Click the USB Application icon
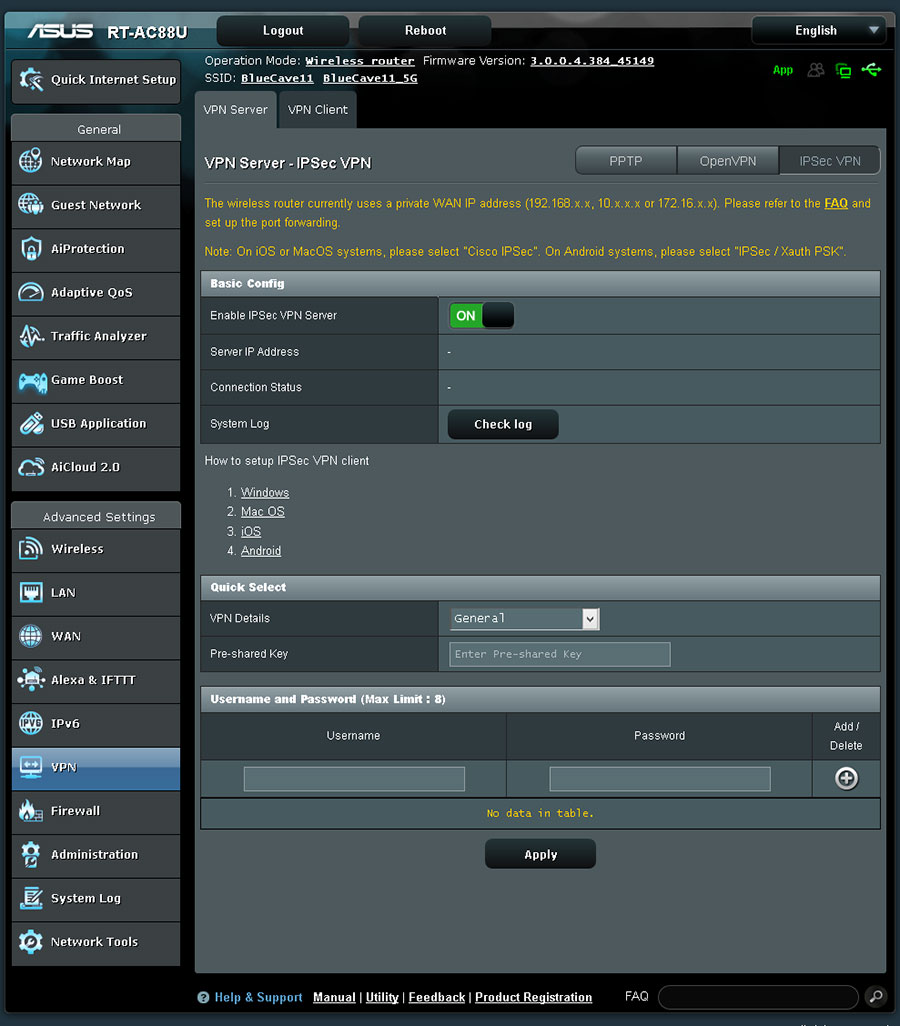The width and height of the screenshot is (900, 1026). (x=31, y=423)
